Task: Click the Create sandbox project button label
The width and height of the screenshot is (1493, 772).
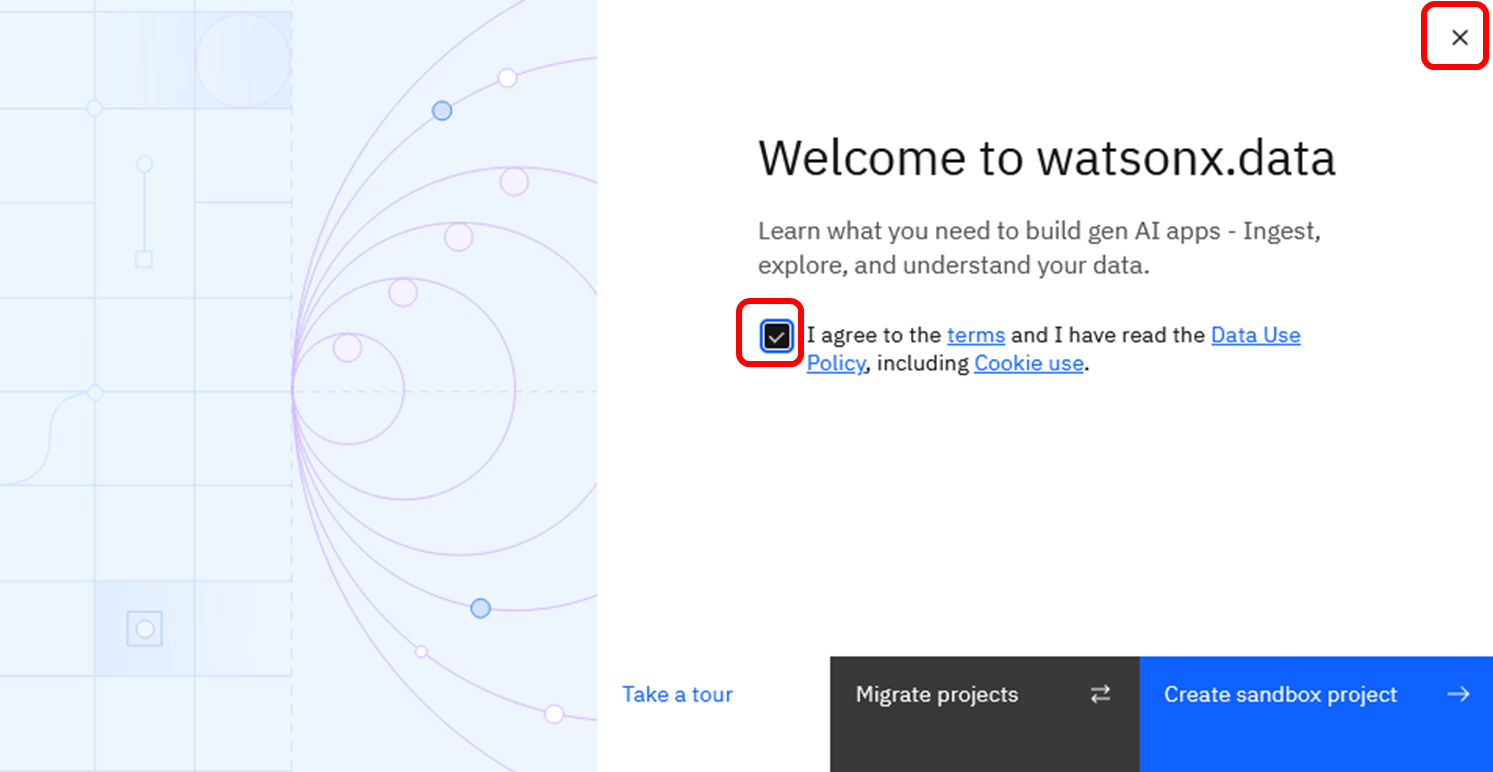Action: tap(1280, 694)
